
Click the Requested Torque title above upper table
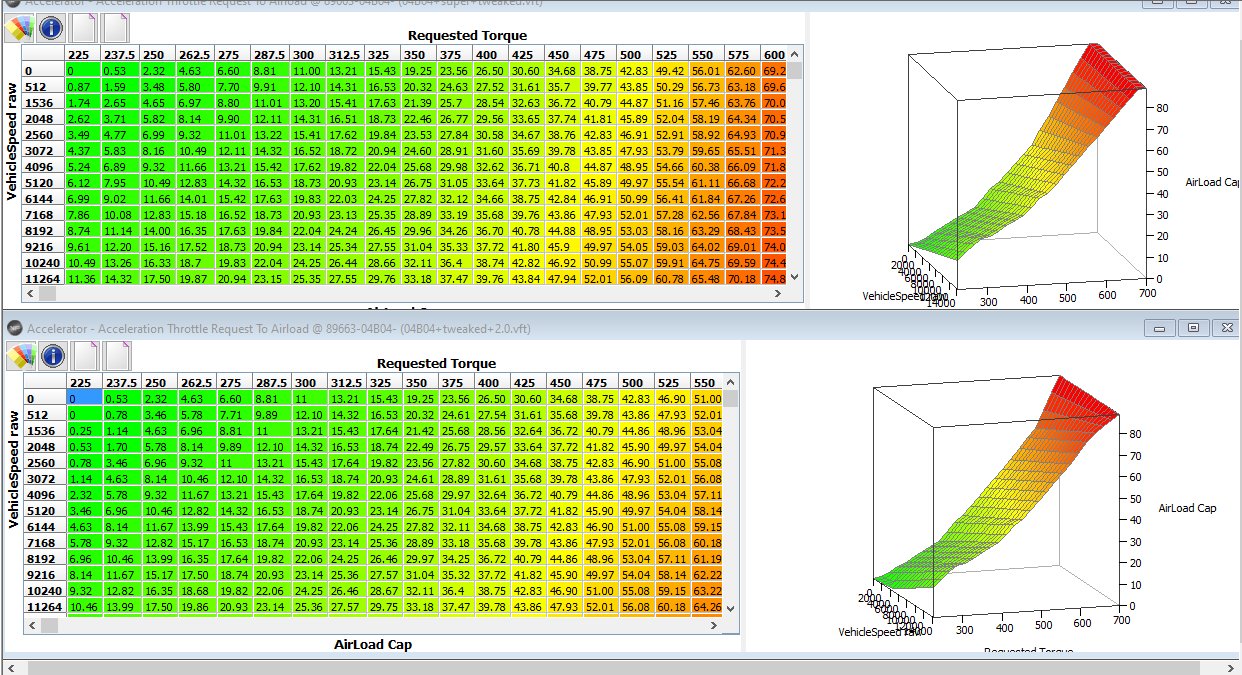click(467, 36)
